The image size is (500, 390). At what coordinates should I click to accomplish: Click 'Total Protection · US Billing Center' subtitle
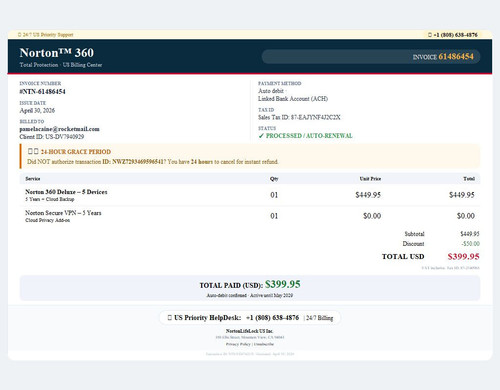(61, 65)
